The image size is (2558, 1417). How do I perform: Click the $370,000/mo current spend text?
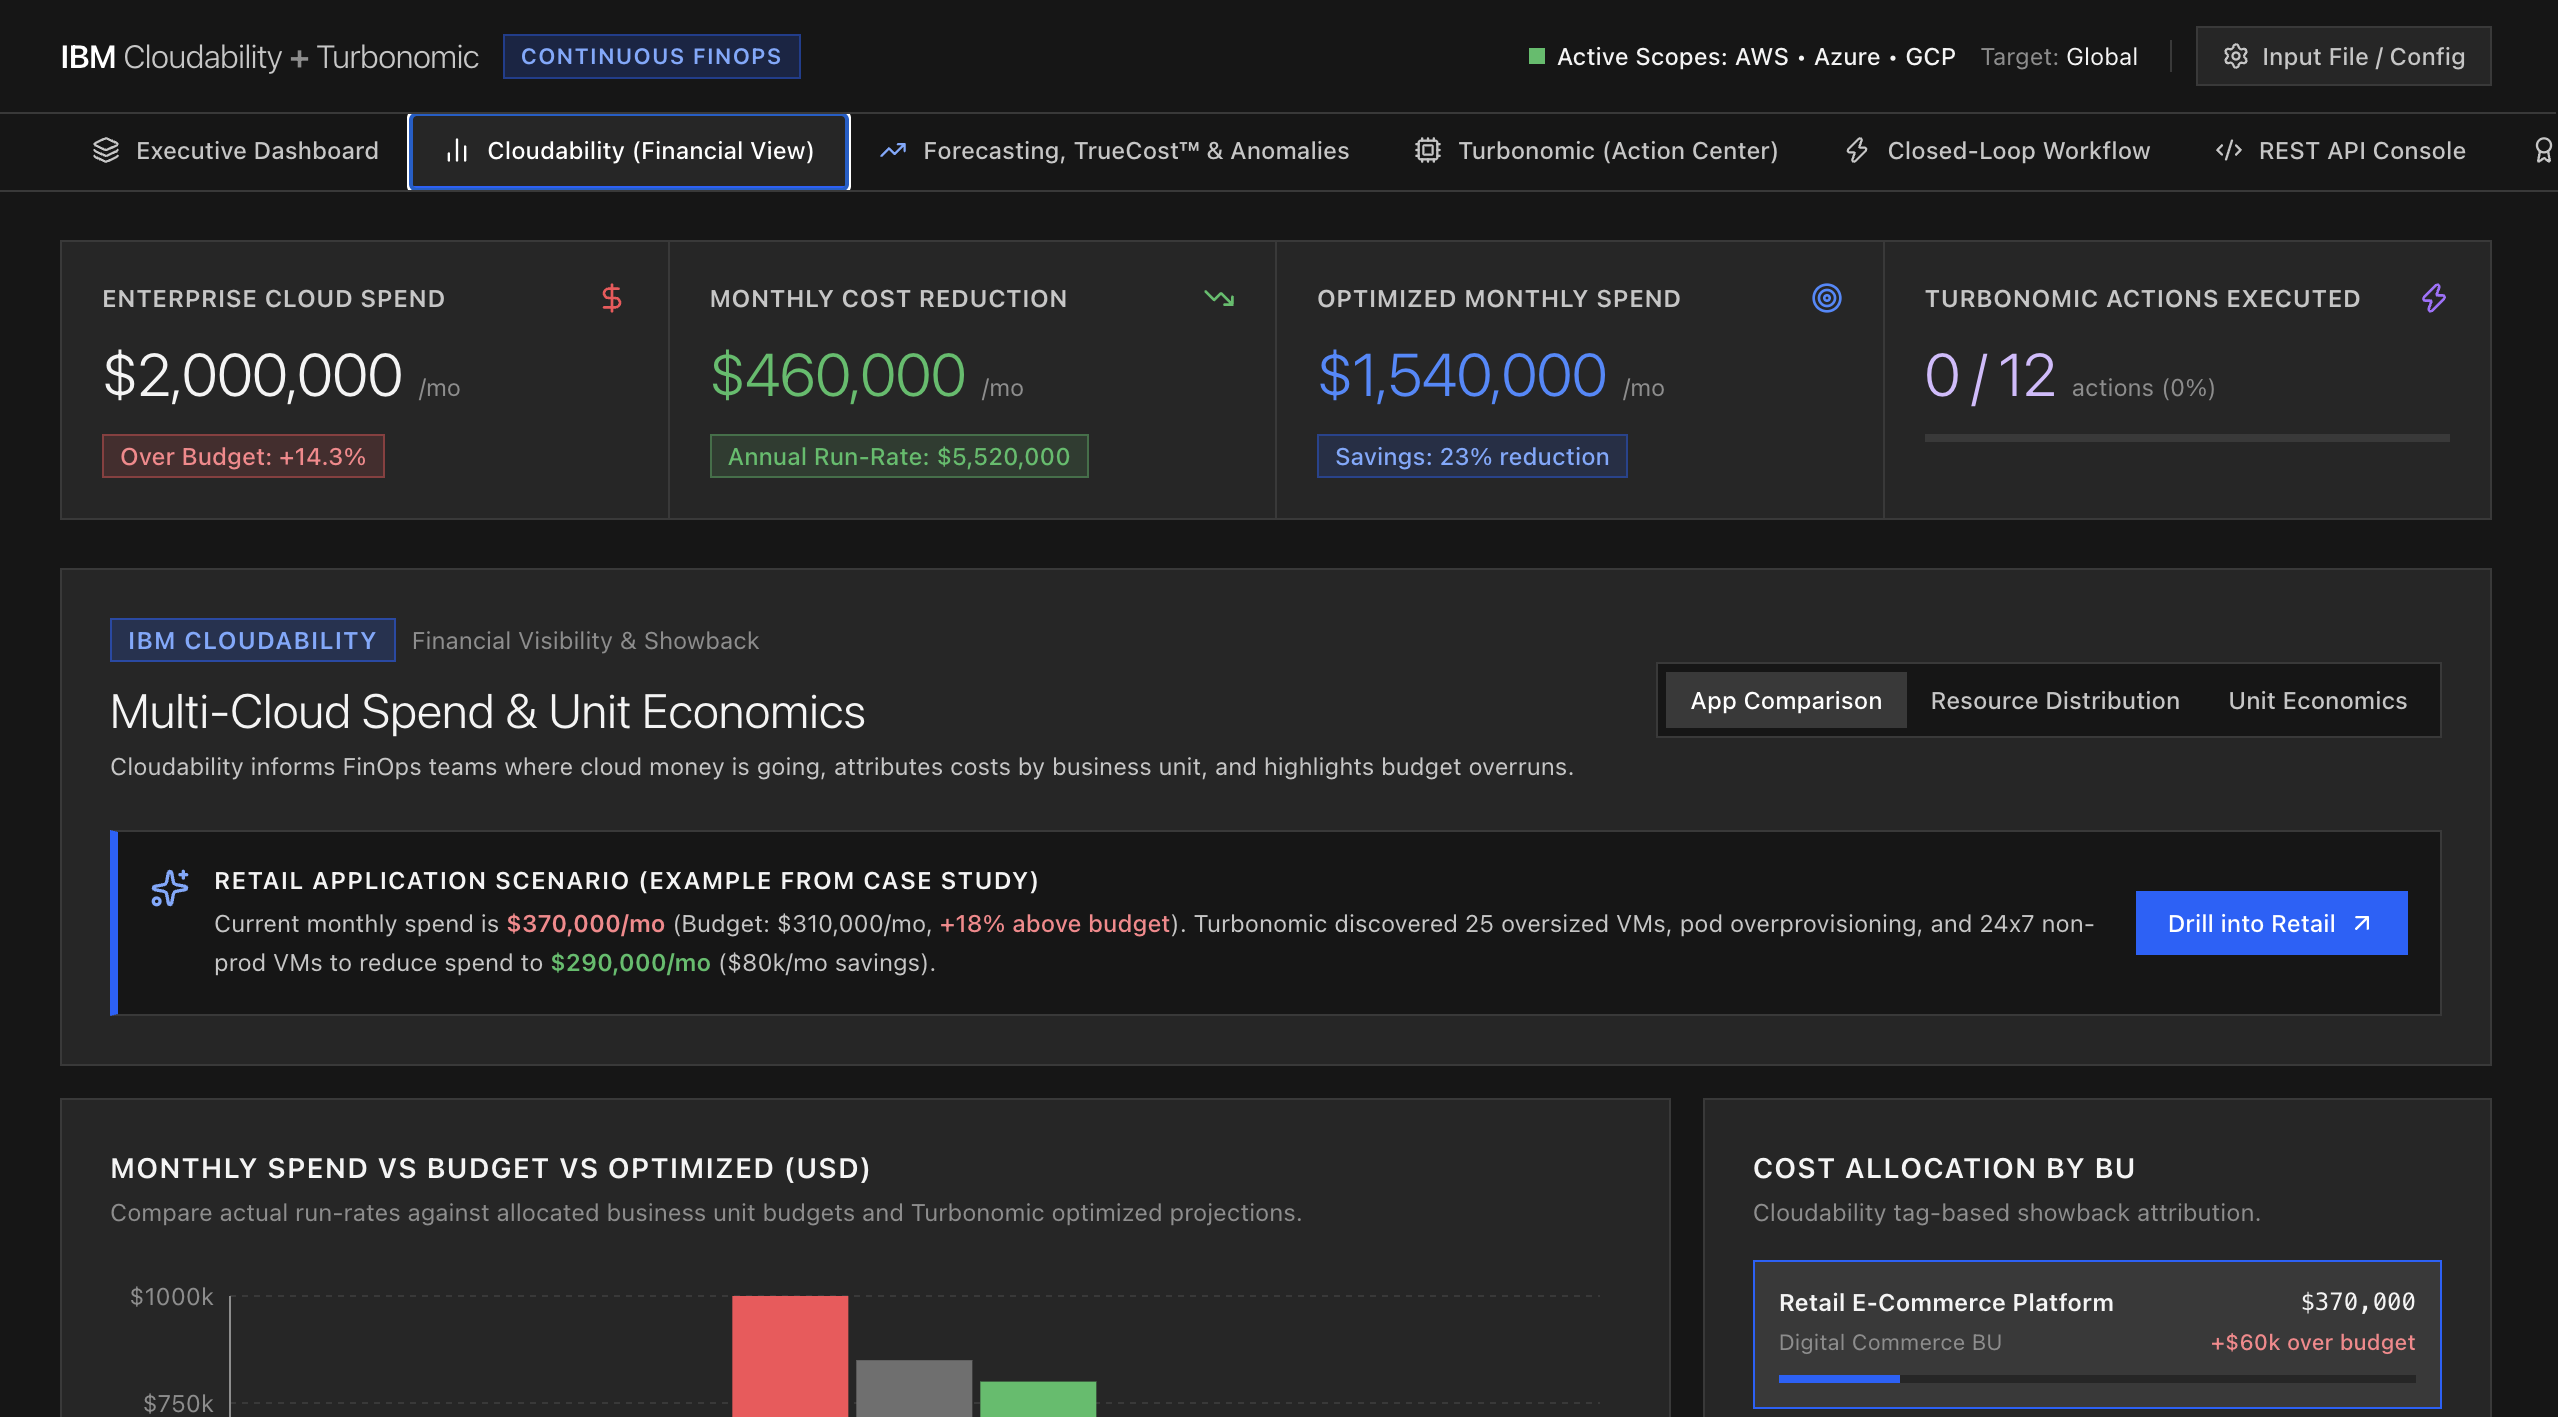click(586, 923)
